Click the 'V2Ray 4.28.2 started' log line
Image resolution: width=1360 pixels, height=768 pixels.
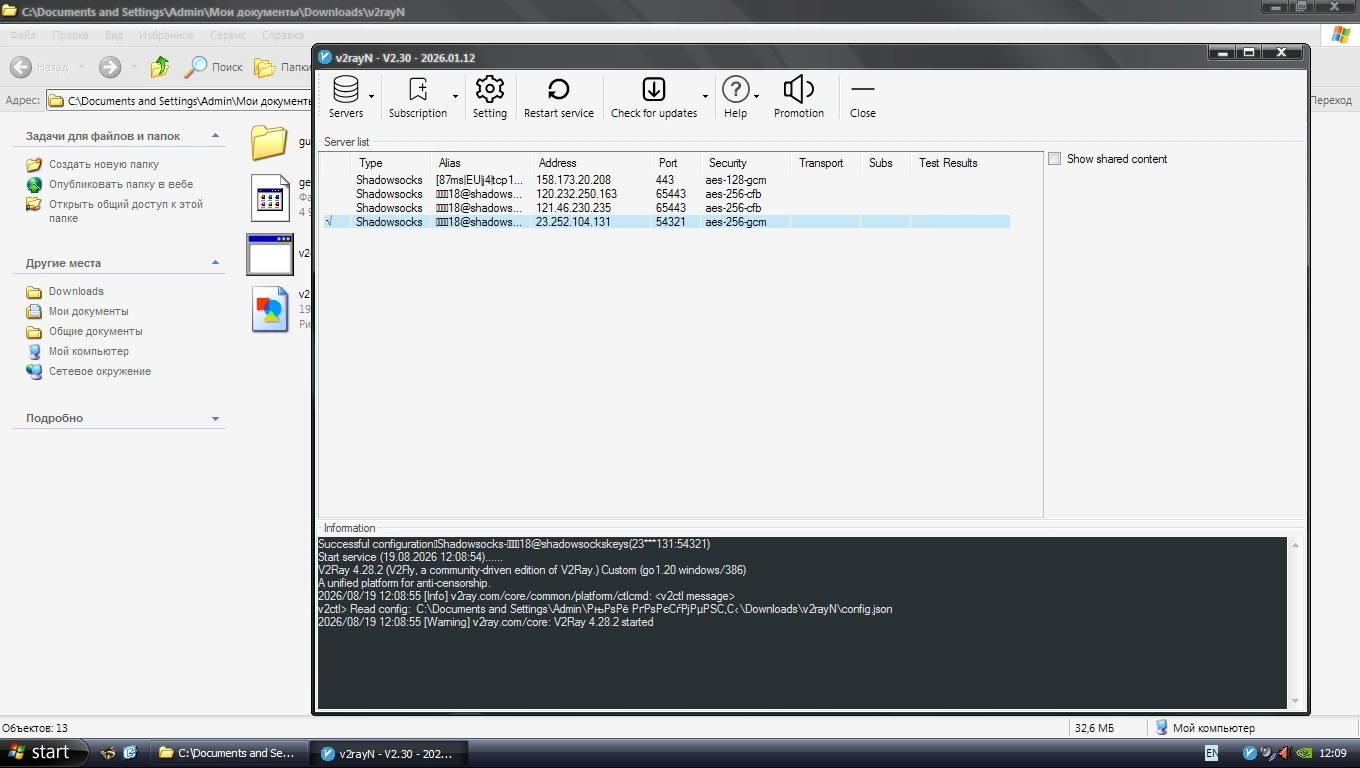tap(485, 622)
